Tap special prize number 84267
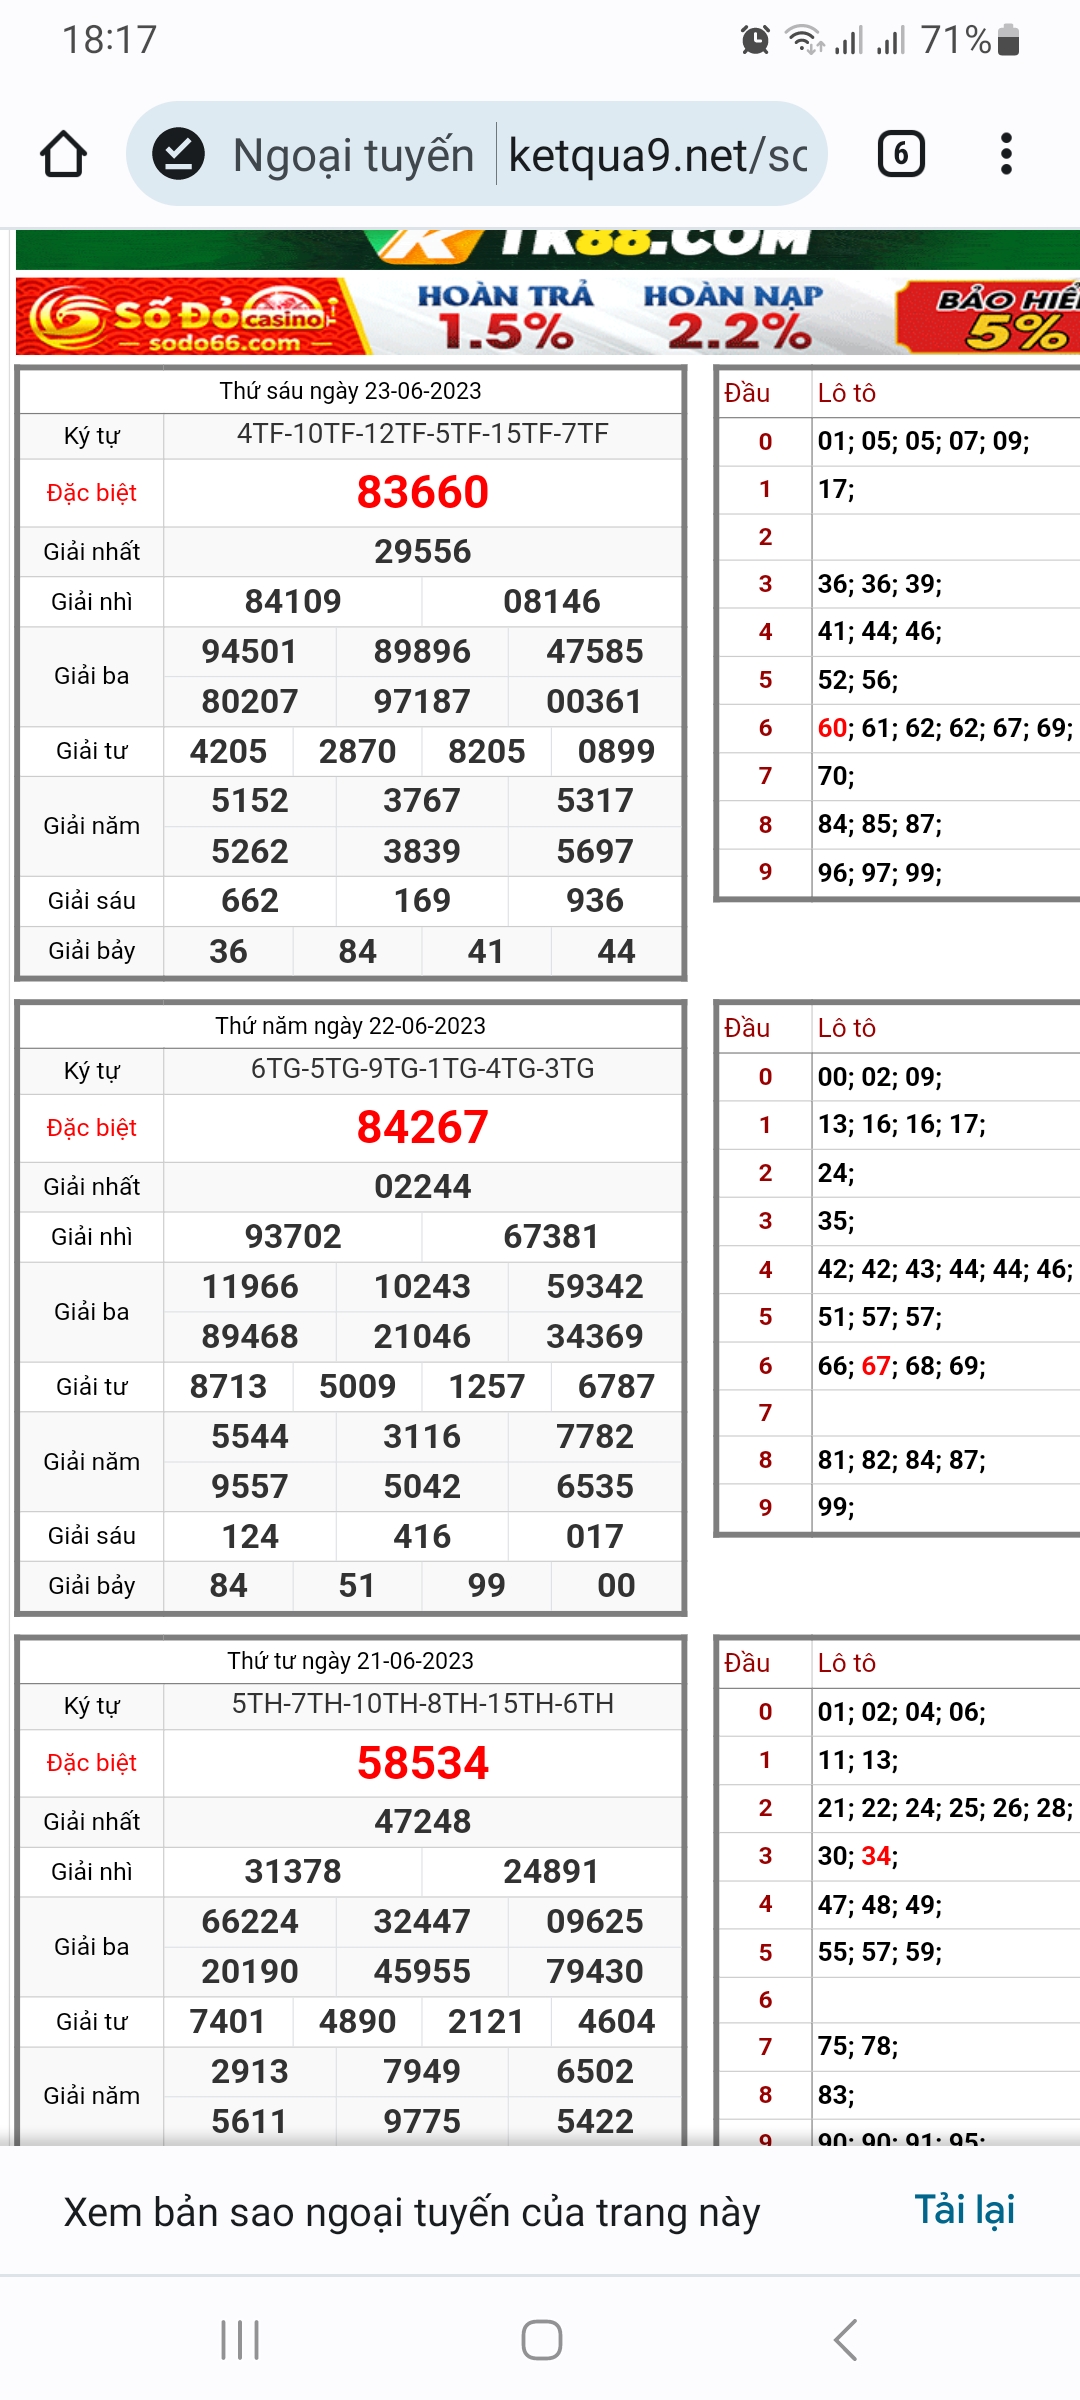This screenshot has height=2400, width=1080. point(422,1127)
